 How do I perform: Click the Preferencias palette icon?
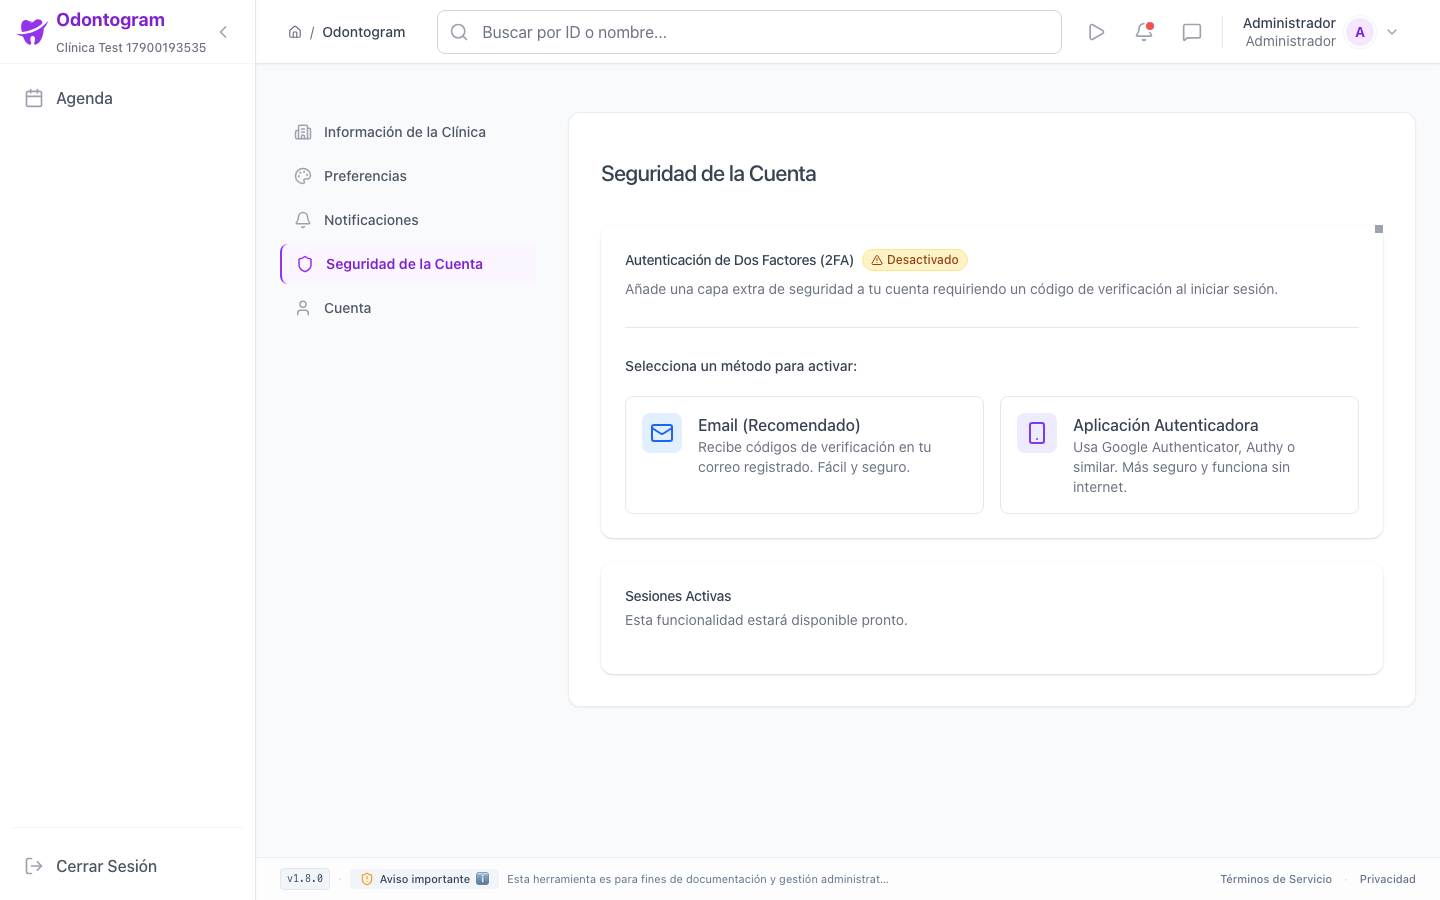[303, 176]
